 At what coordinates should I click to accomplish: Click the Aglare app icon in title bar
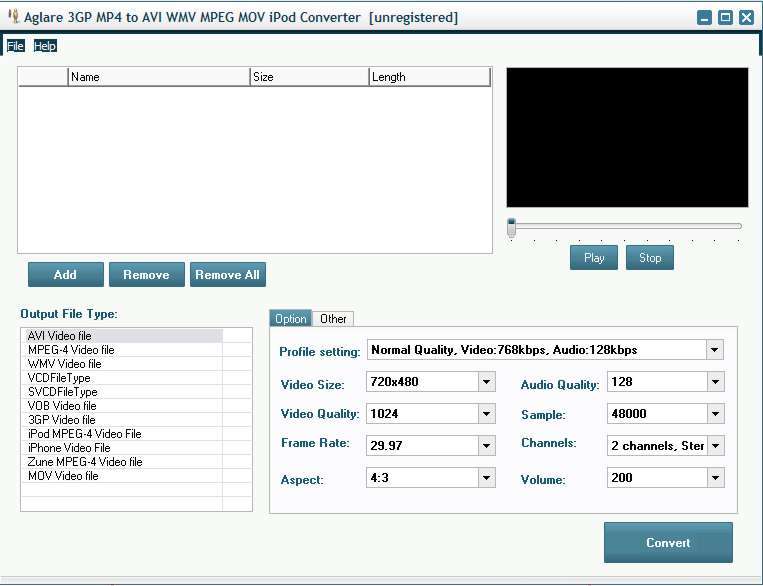tap(13, 17)
